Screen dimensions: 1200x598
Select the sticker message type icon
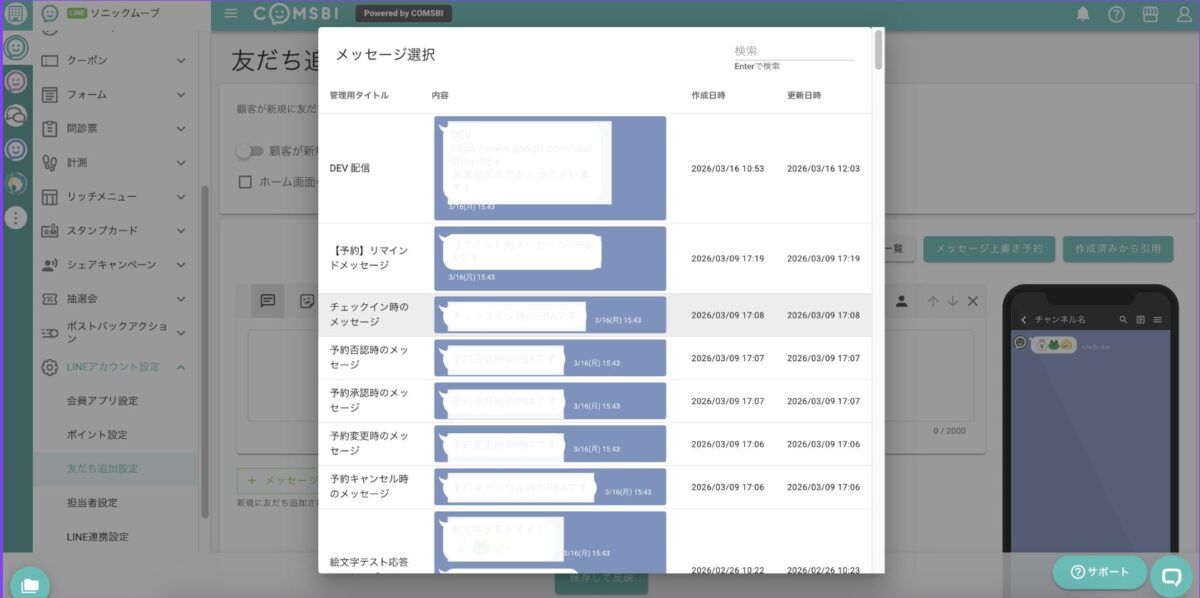tap(307, 301)
